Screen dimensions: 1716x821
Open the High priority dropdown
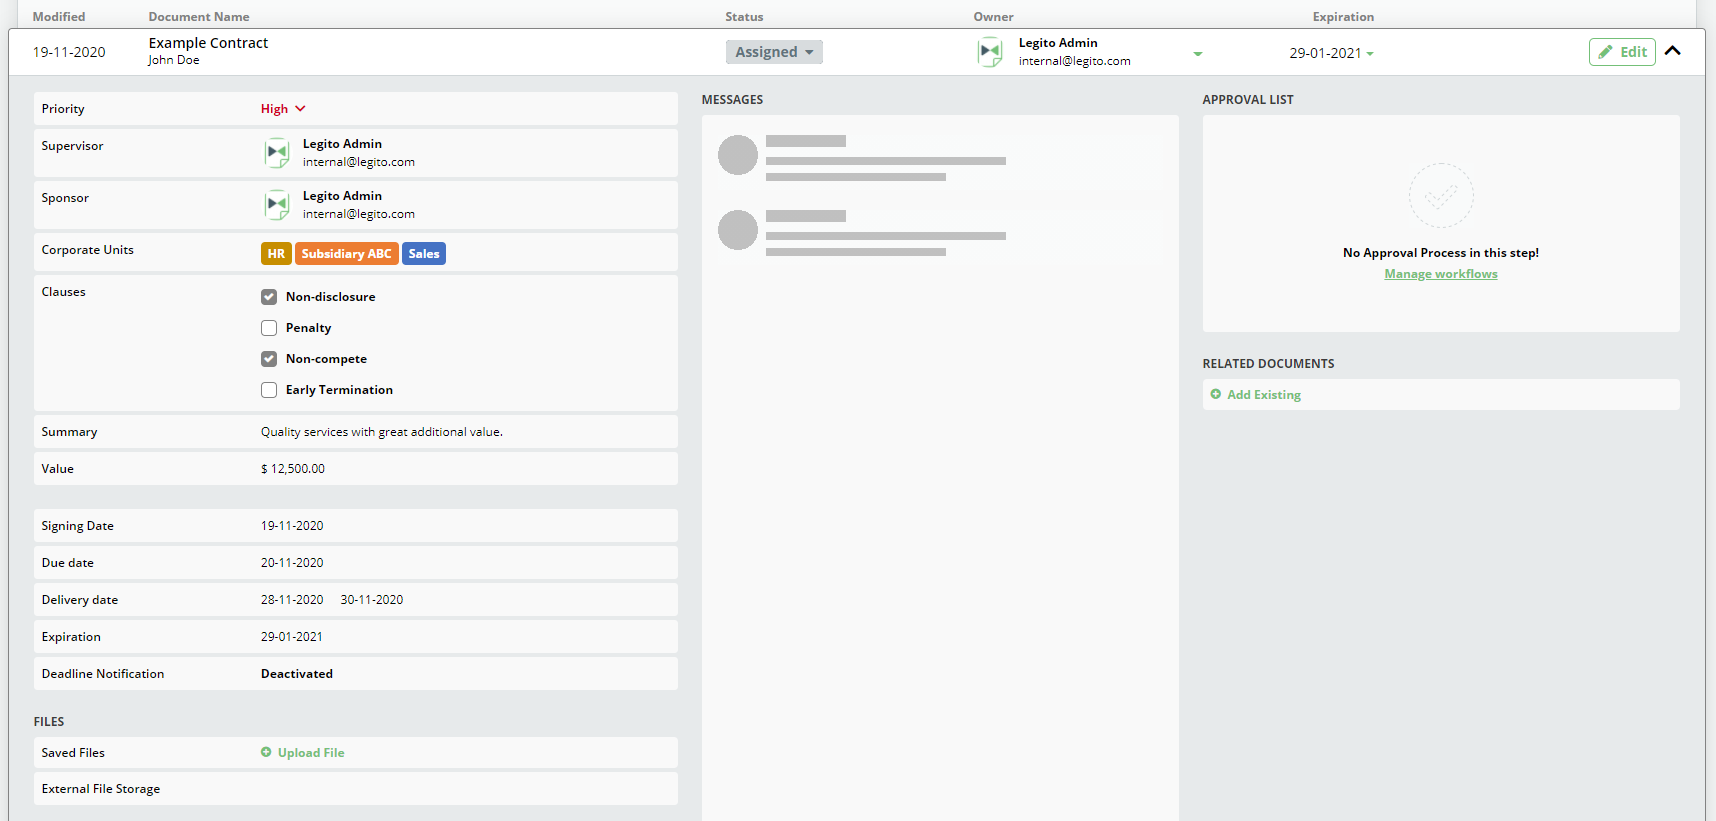pos(283,109)
